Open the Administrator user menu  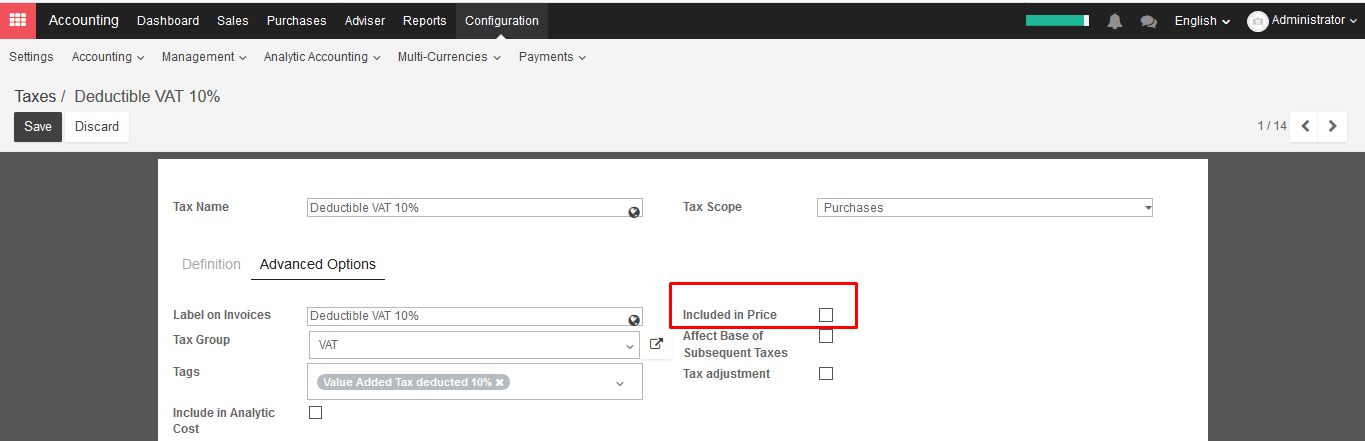pyautogui.click(x=1313, y=20)
